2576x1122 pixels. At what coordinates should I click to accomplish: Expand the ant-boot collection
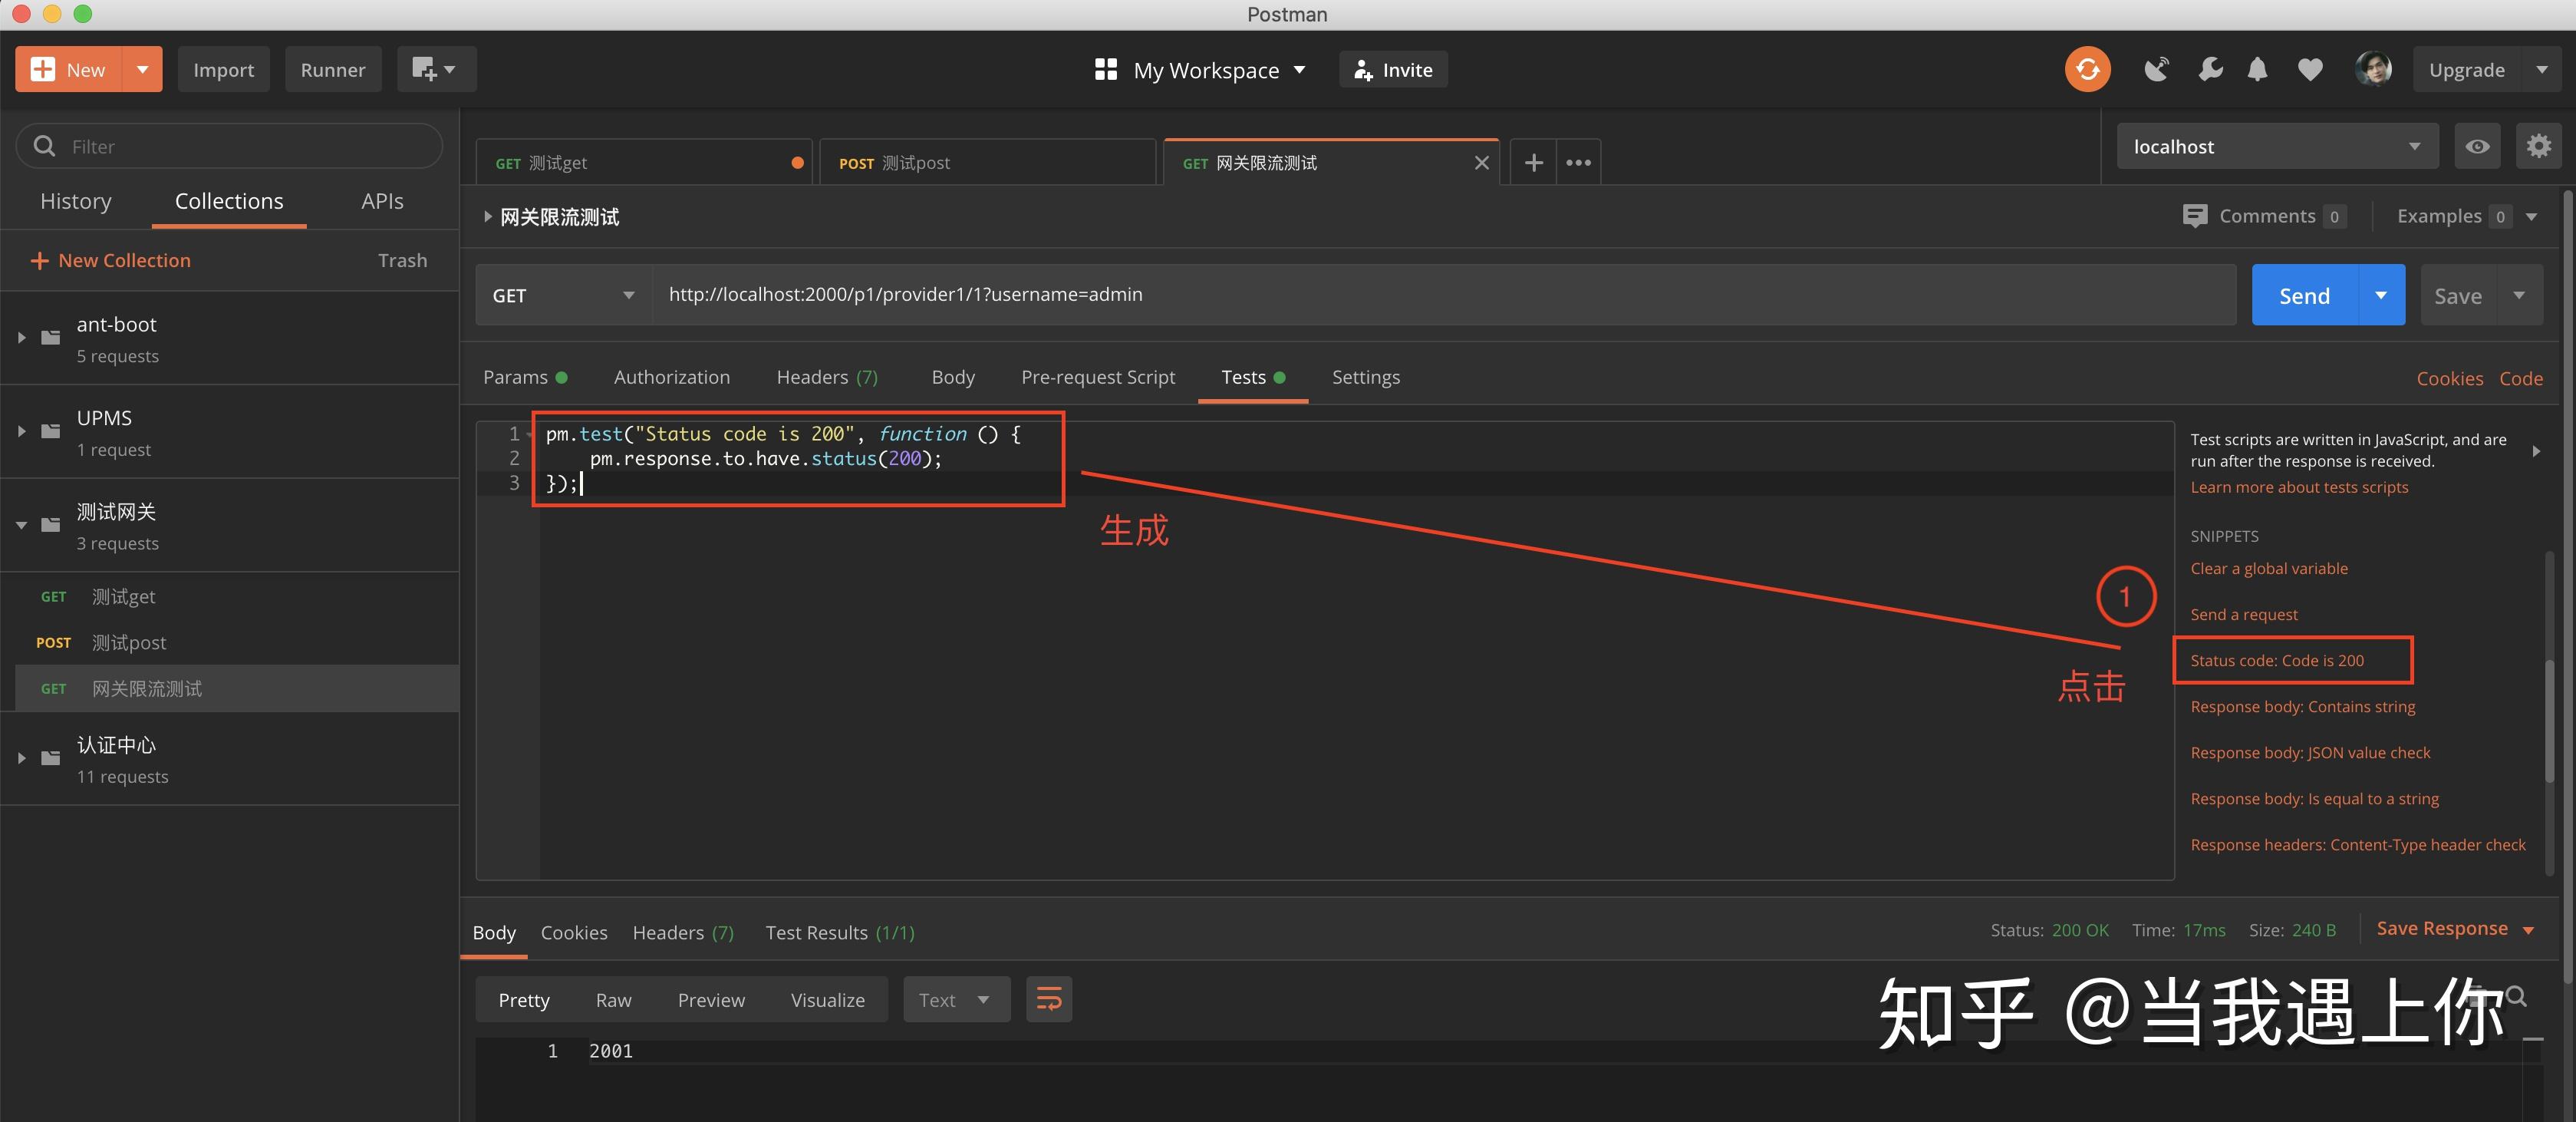click(x=21, y=338)
